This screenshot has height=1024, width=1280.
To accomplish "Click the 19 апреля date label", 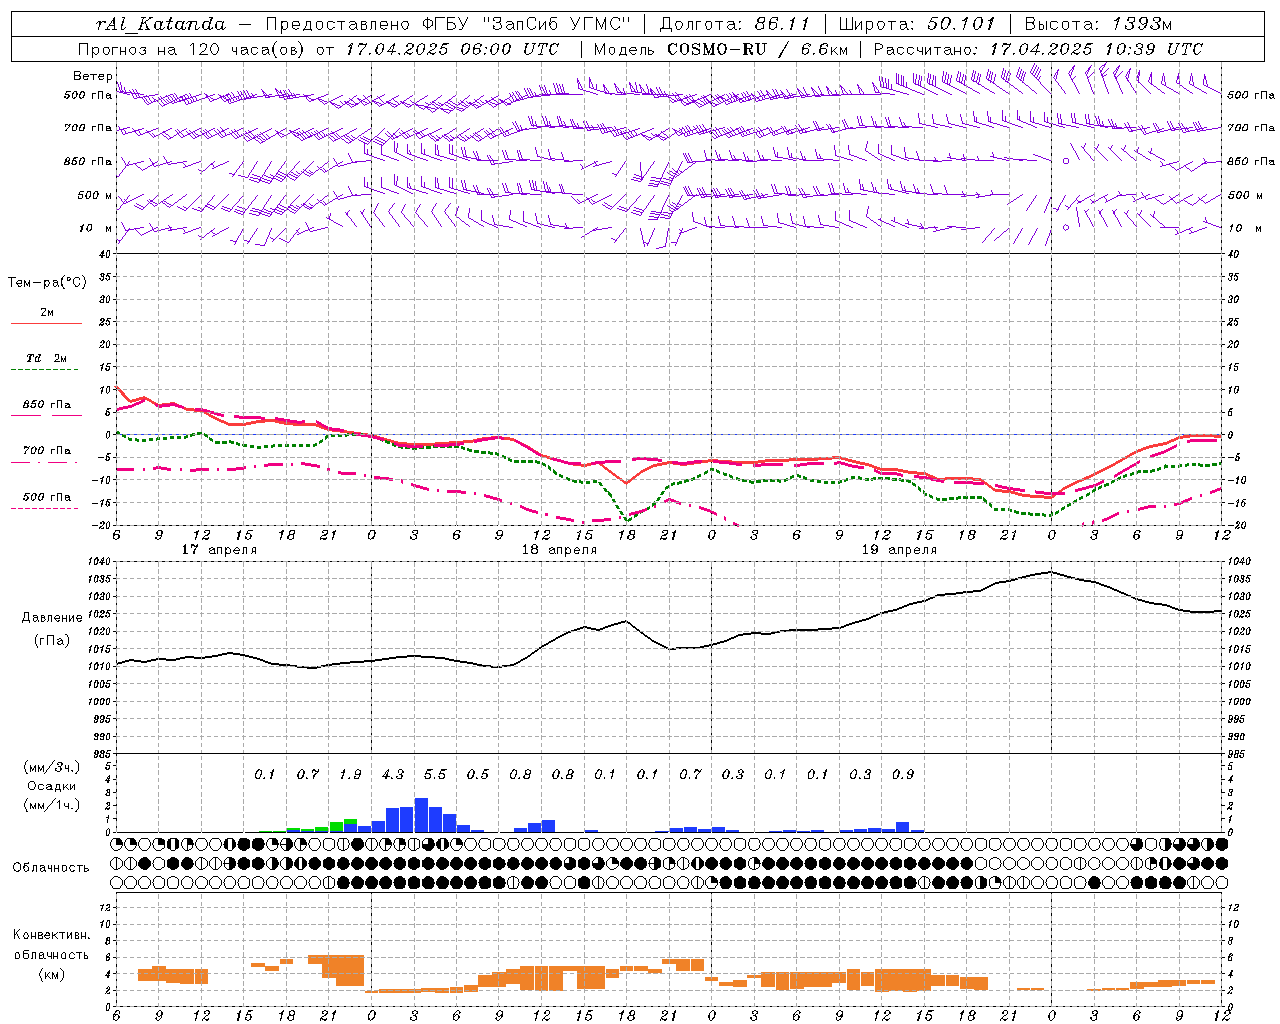I will (x=899, y=550).
